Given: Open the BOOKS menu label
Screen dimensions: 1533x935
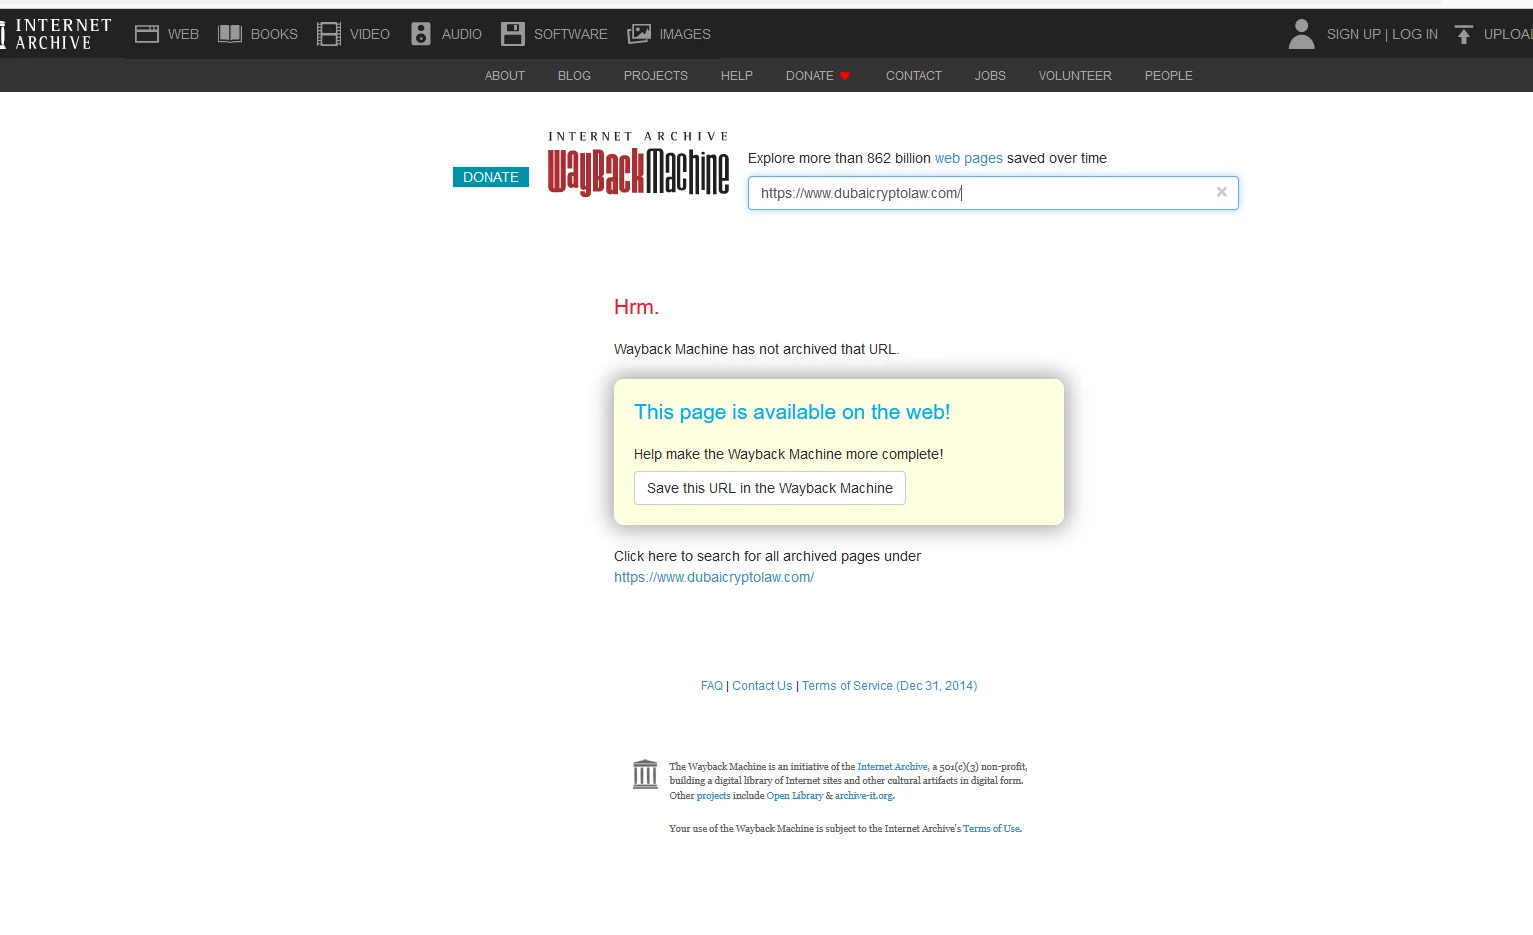Looking at the screenshot, I should pyautogui.click(x=274, y=34).
